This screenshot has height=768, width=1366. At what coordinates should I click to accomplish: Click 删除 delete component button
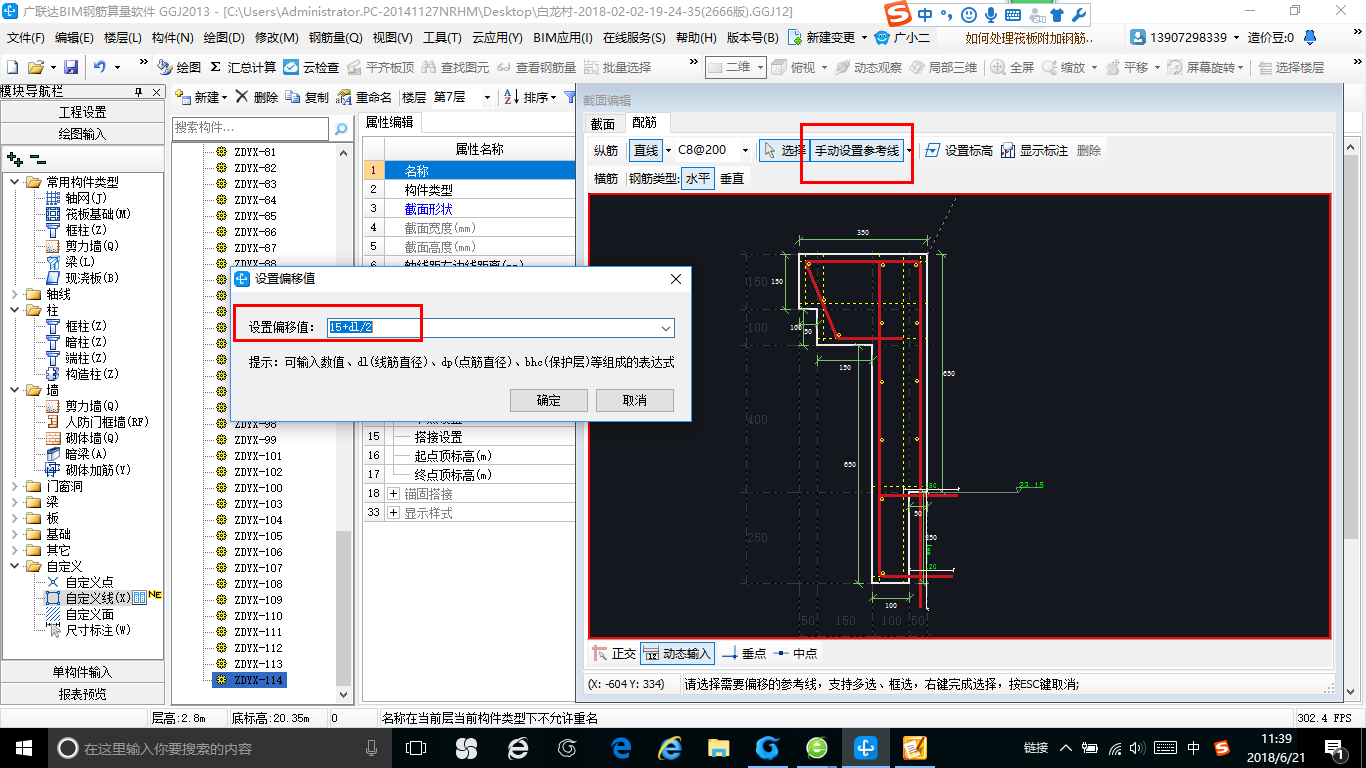257,97
